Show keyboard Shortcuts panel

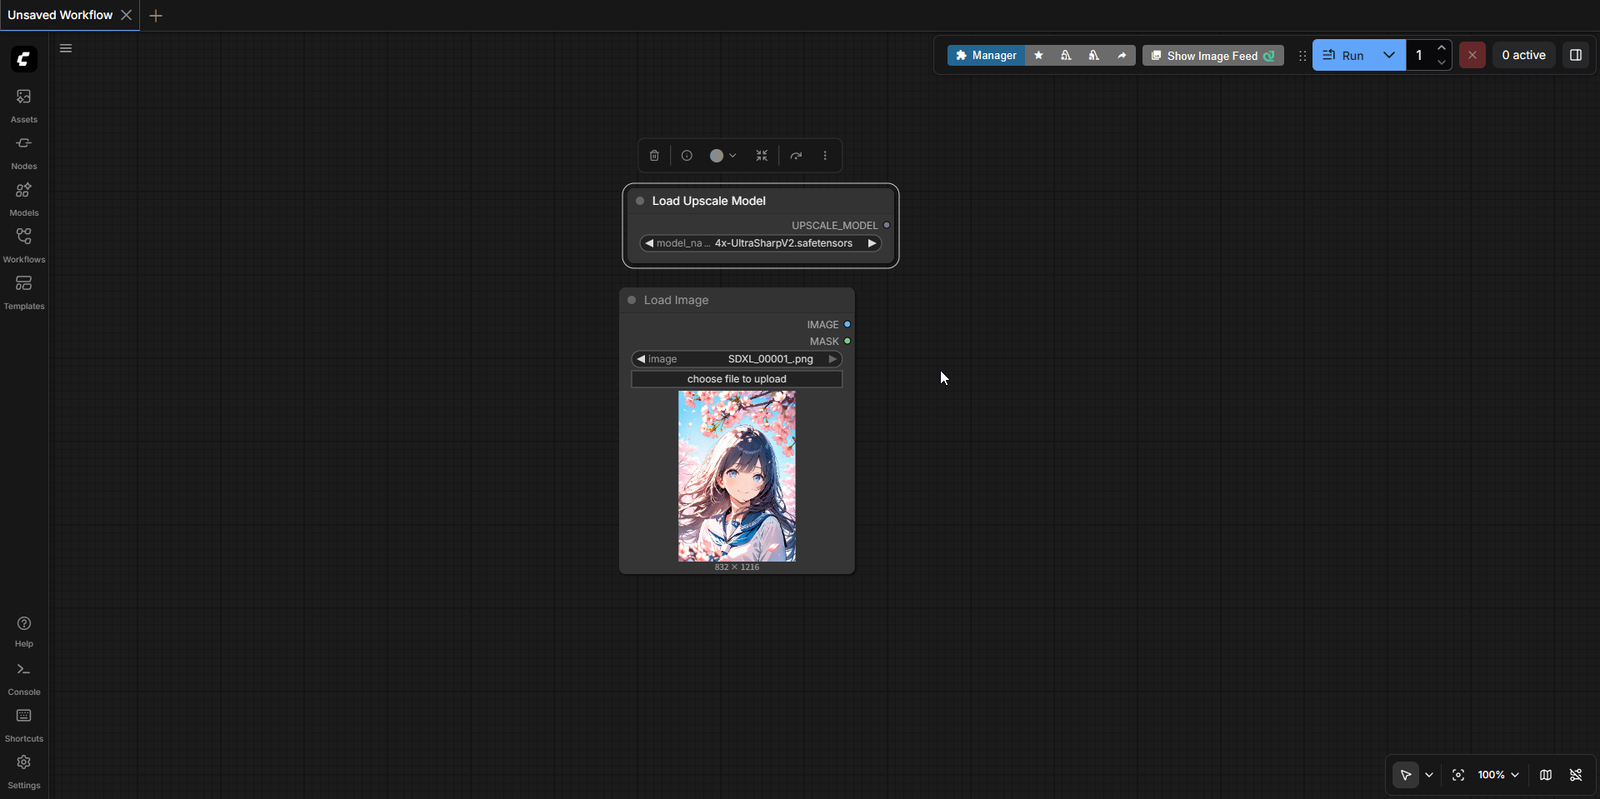pos(24,725)
